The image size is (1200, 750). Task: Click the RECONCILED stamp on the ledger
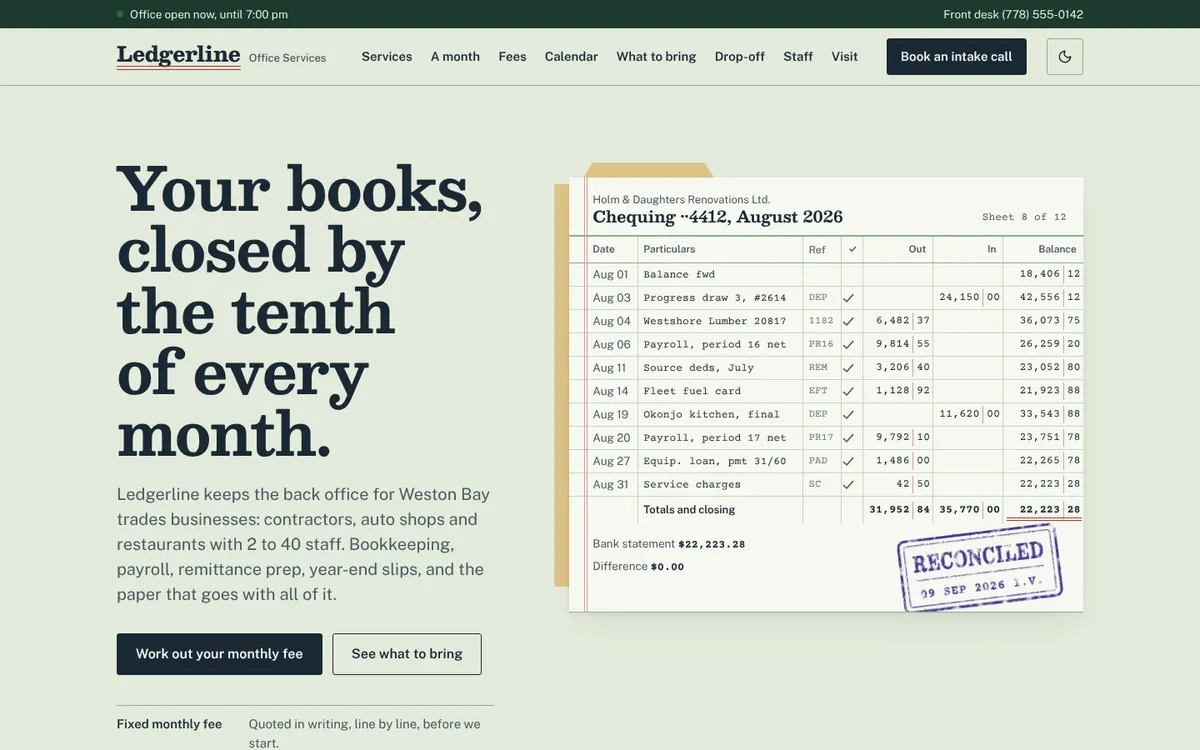[980, 567]
